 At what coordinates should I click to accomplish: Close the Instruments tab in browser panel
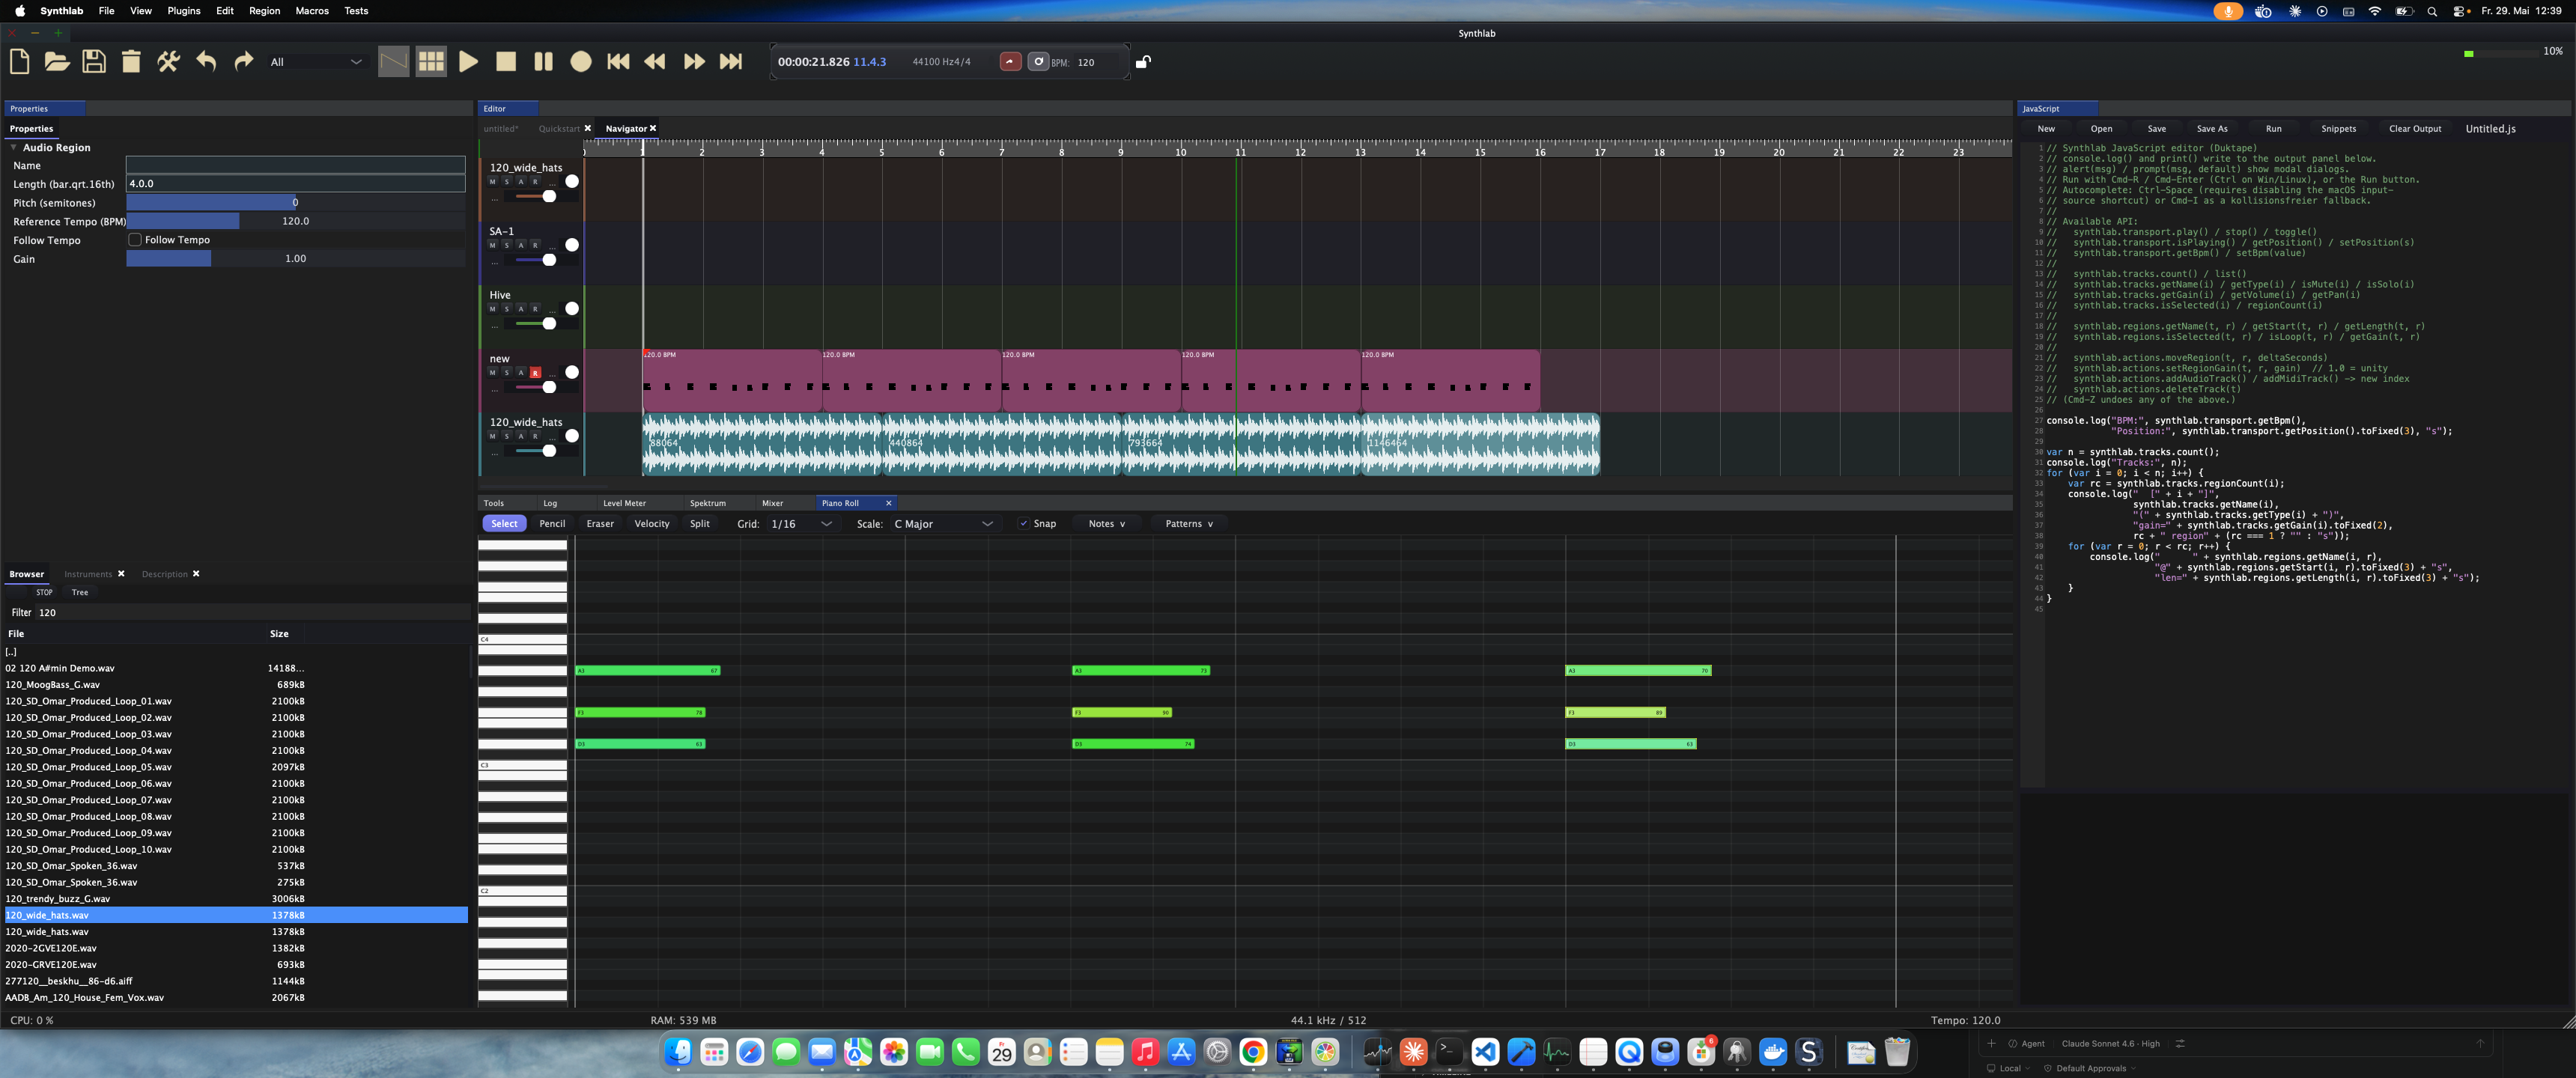[121, 574]
